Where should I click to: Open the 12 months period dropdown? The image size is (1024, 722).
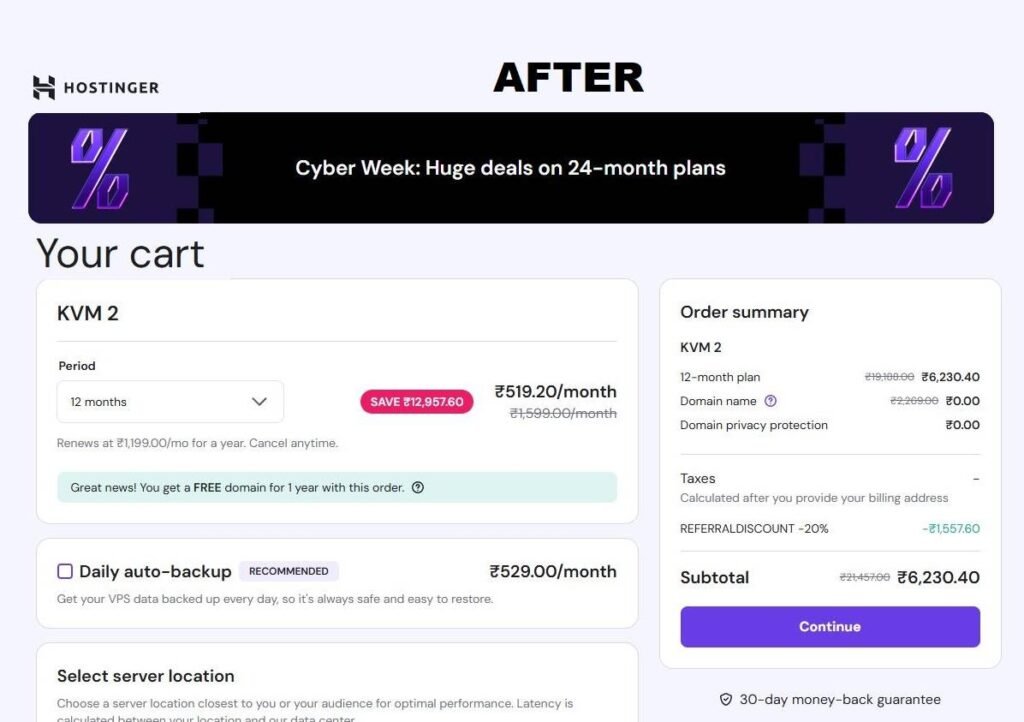[170, 402]
